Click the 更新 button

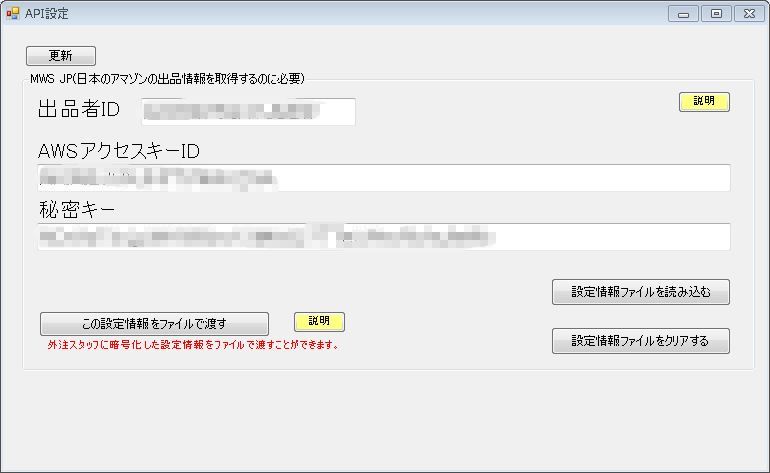coord(61,56)
